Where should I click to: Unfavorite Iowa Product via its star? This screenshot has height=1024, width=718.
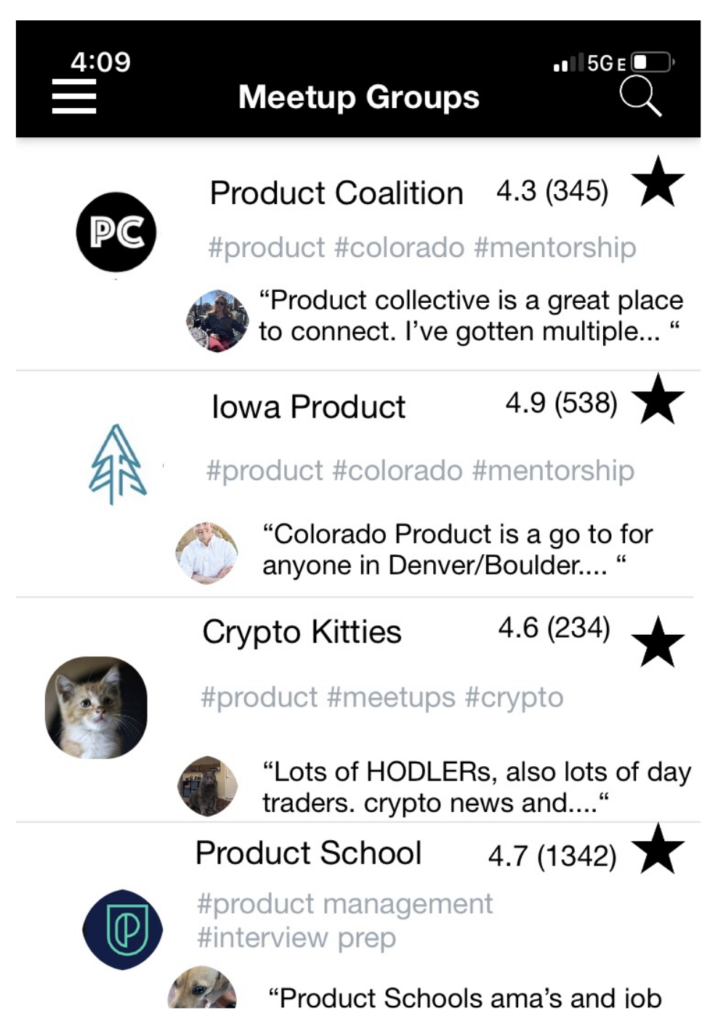pyautogui.click(x=659, y=402)
